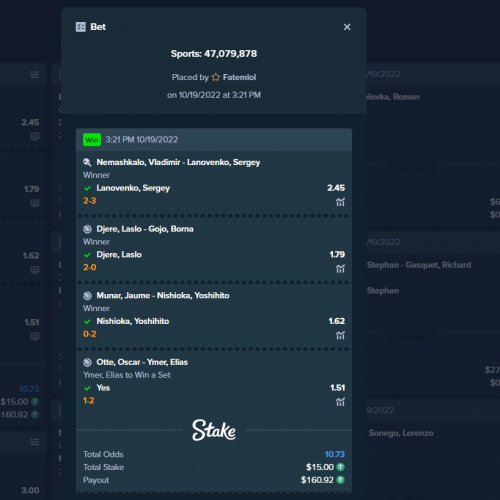Viewport: 500px width, 500px height.
Task: Open Munar, Jaume - Nishioka, Yoshihito match
Action: [x=163, y=296]
